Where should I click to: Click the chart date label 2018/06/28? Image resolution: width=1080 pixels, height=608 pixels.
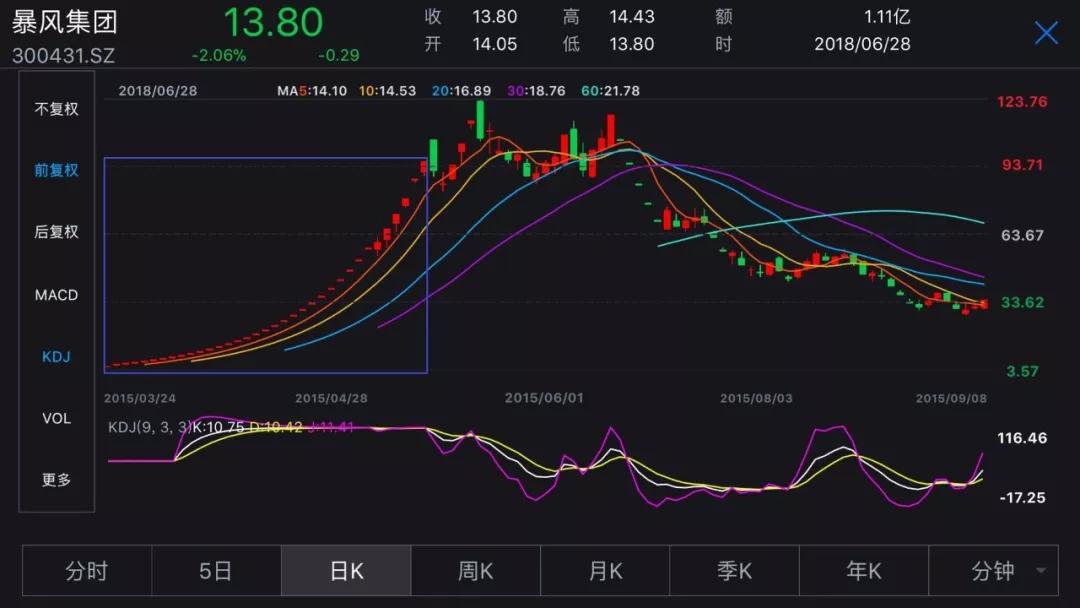click(158, 91)
